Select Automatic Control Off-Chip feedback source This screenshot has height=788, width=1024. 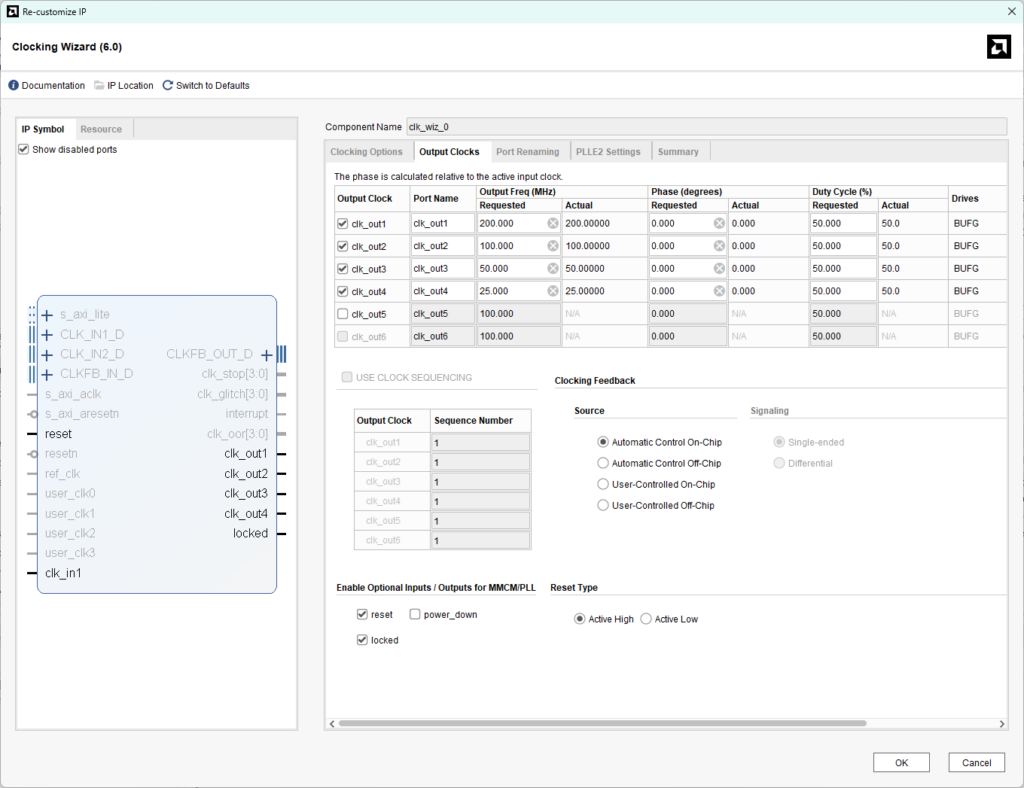603,463
